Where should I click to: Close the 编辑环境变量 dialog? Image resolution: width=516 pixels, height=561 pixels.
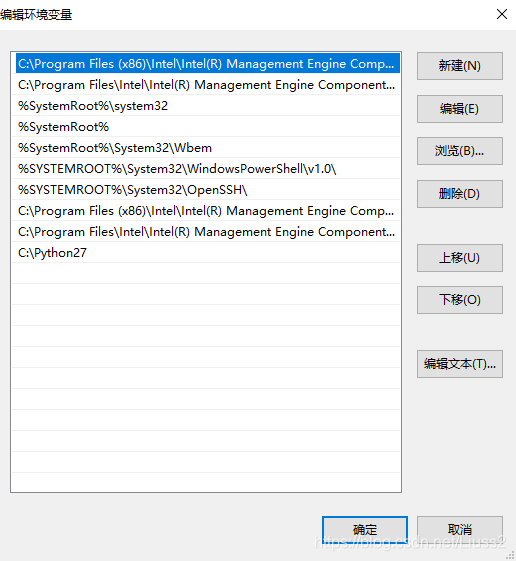pyautogui.click(x=502, y=14)
